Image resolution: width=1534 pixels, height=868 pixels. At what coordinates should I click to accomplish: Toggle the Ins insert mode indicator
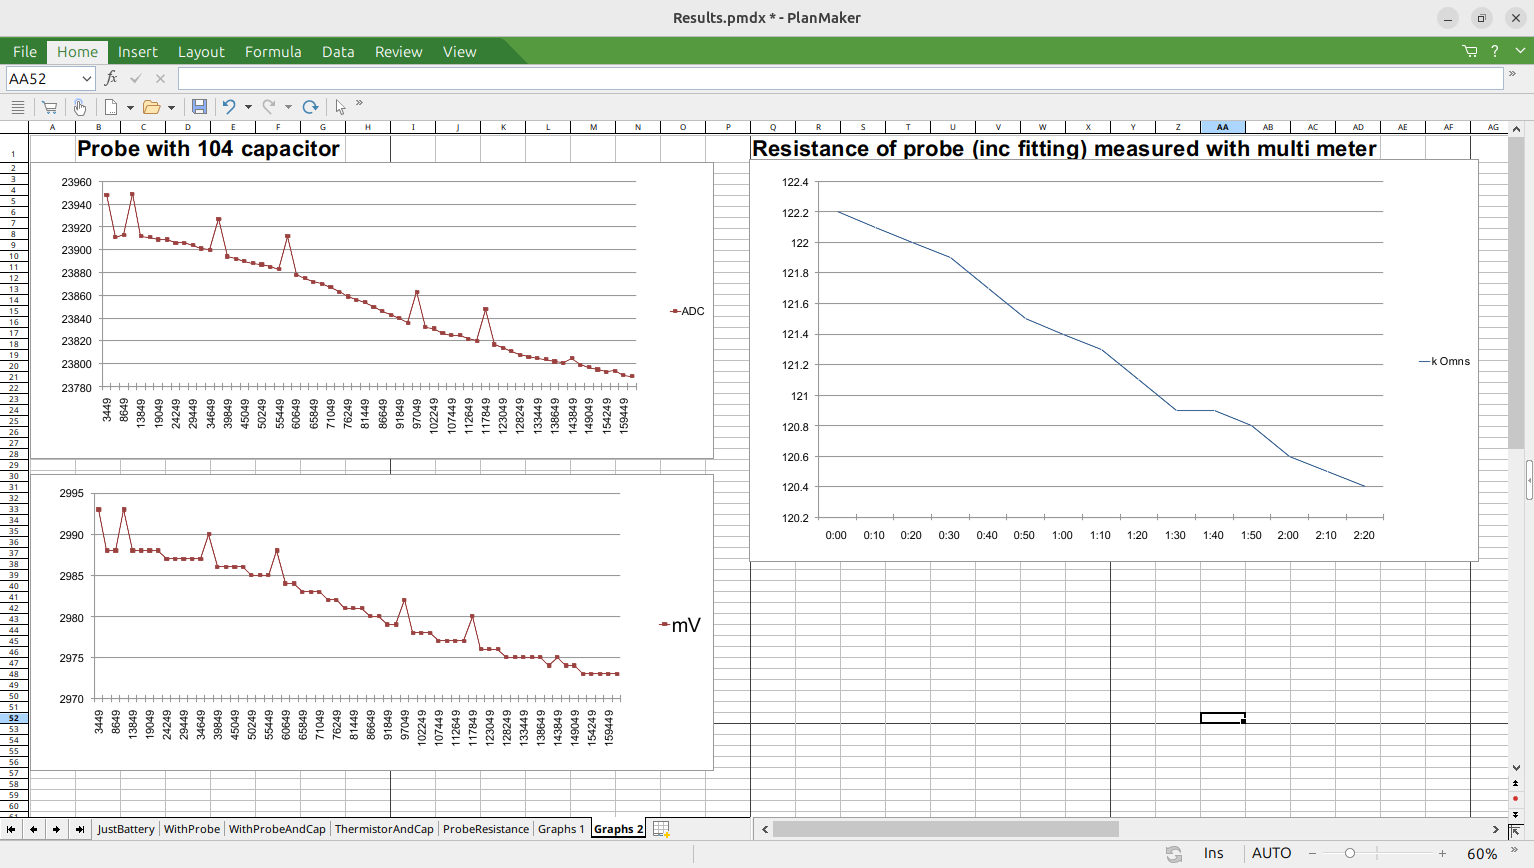[x=1214, y=853]
